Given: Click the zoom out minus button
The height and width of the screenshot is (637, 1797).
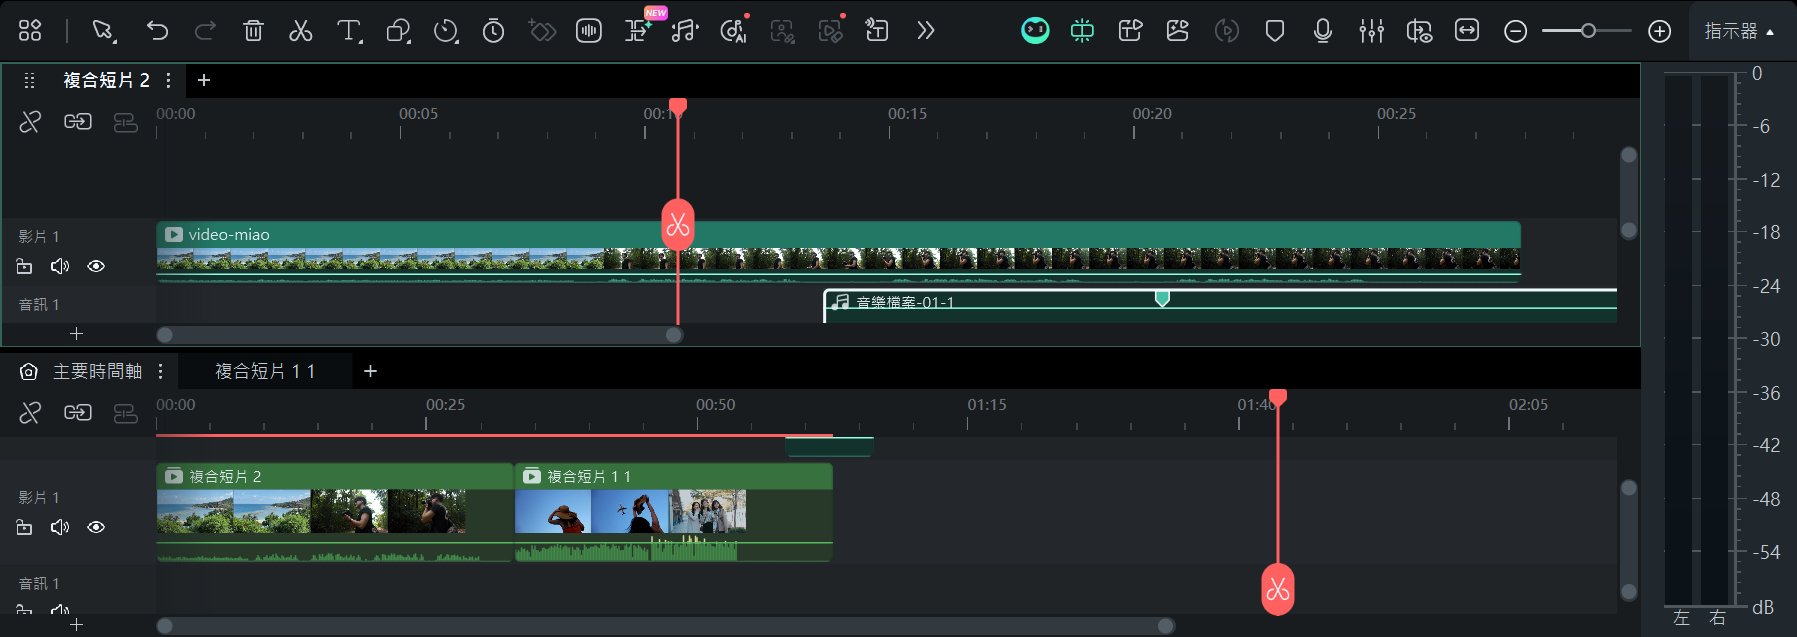Looking at the screenshot, I should coord(1515,31).
